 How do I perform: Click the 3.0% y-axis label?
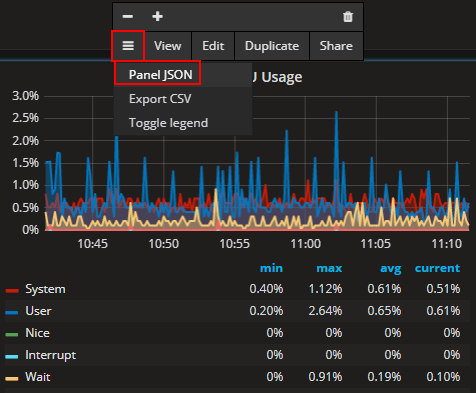click(x=25, y=96)
